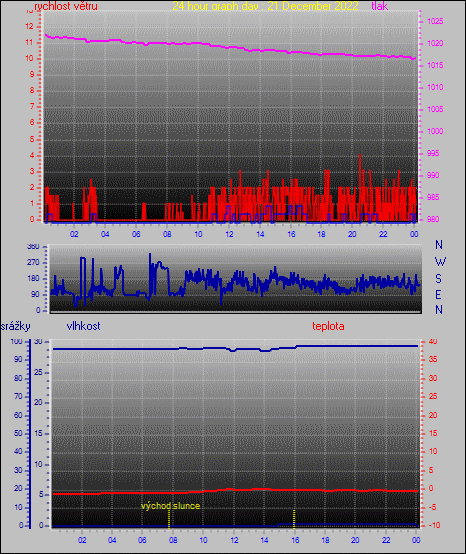466x554 pixels.
Task: Click the '24 hour graph day : 21 December 2022' title
Action: (265, 6)
